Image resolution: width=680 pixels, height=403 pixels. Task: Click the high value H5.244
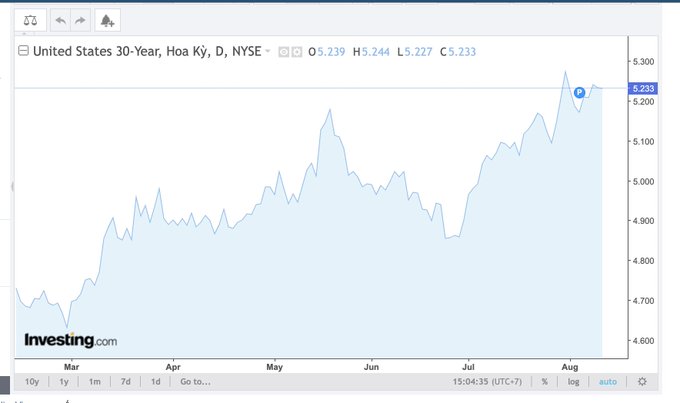click(x=371, y=52)
